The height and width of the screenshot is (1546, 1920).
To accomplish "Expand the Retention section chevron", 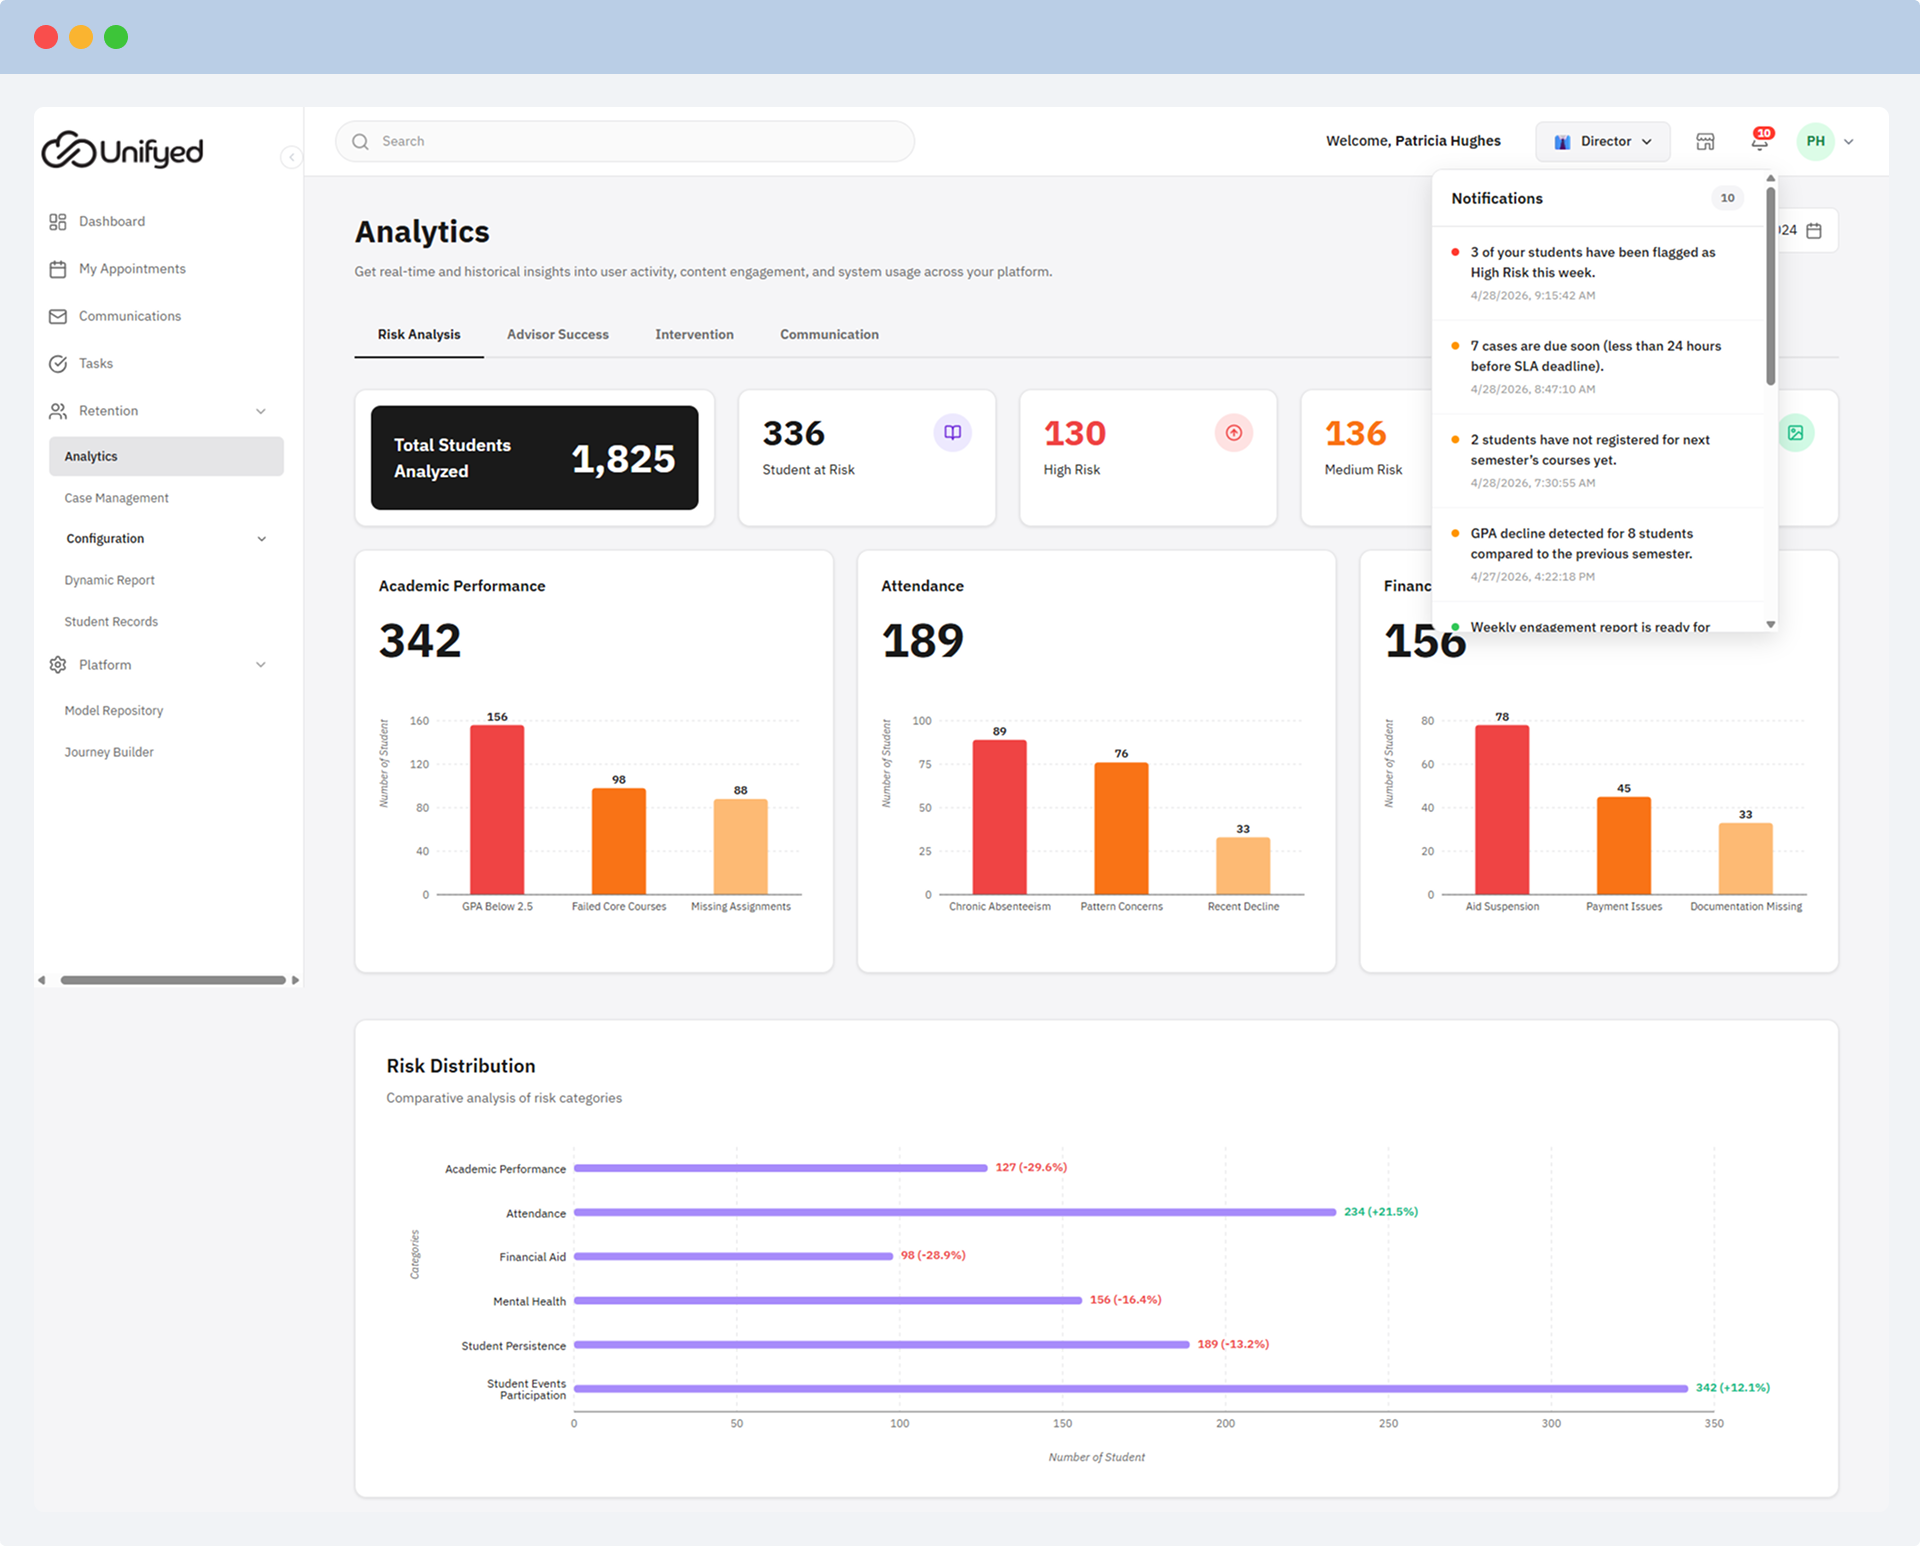I will tap(261, 411).
